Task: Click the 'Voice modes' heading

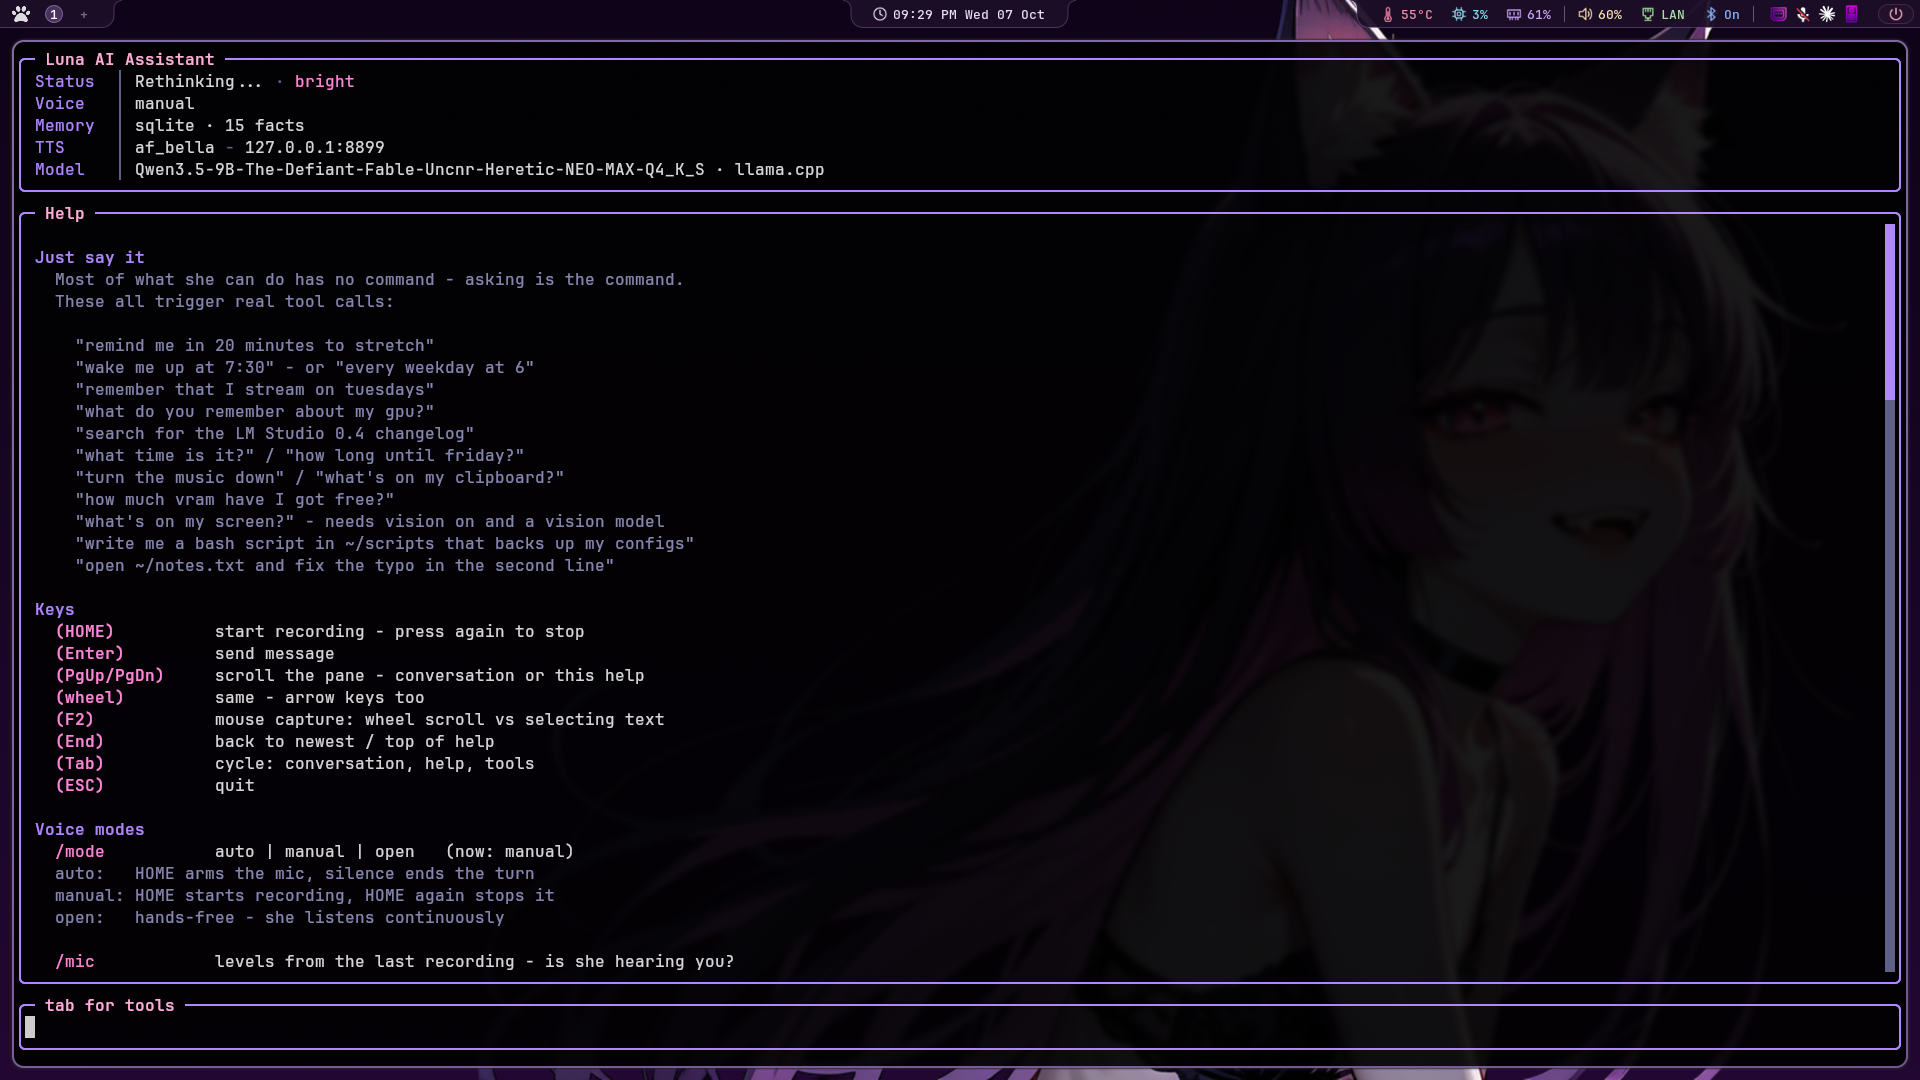Action: click(90, 830)
